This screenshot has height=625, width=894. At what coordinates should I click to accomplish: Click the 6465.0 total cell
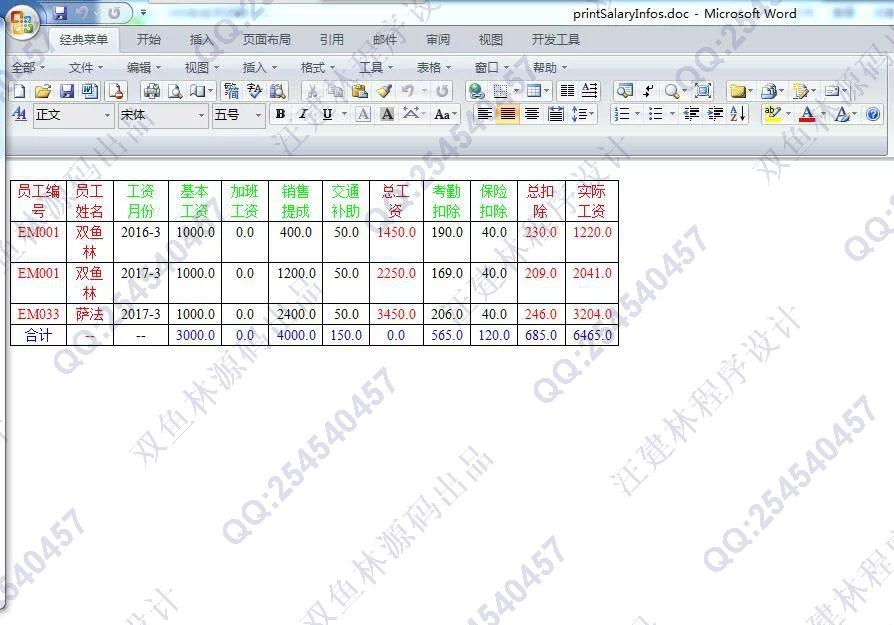tap(592, 335)
